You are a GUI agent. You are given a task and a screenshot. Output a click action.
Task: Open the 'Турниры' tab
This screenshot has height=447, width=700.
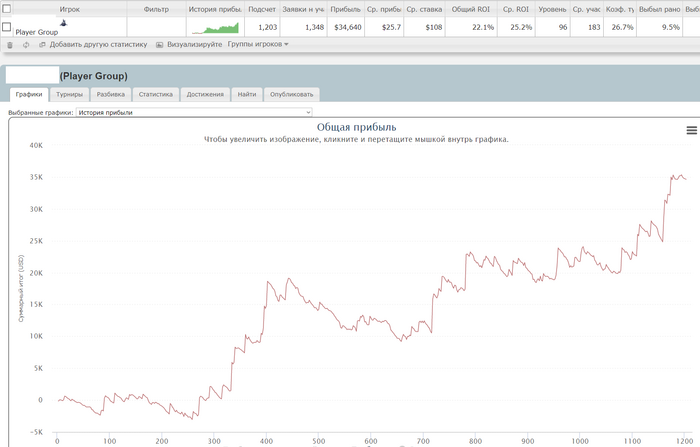69,94
